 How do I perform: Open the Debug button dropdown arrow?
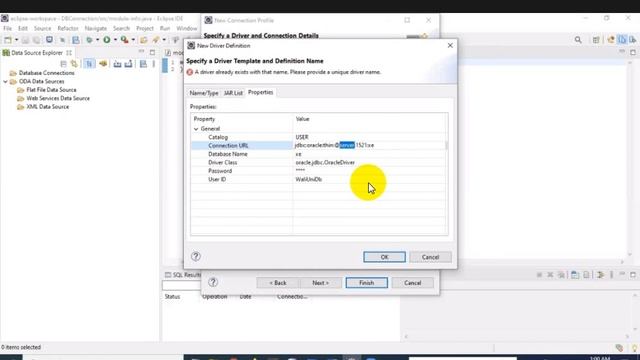[x=98, y=40]
